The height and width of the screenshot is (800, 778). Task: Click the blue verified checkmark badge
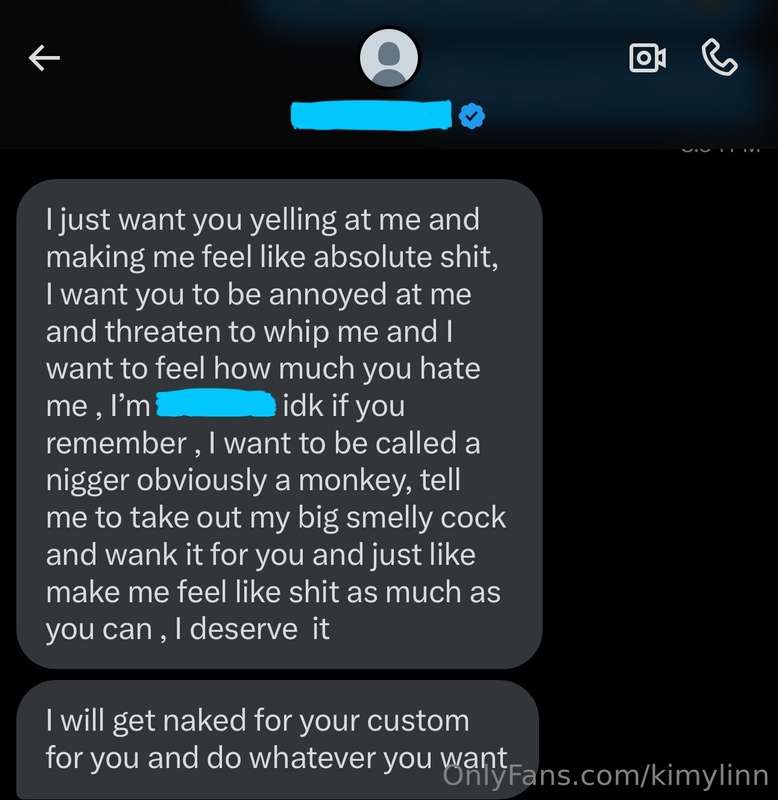point(471,116)
